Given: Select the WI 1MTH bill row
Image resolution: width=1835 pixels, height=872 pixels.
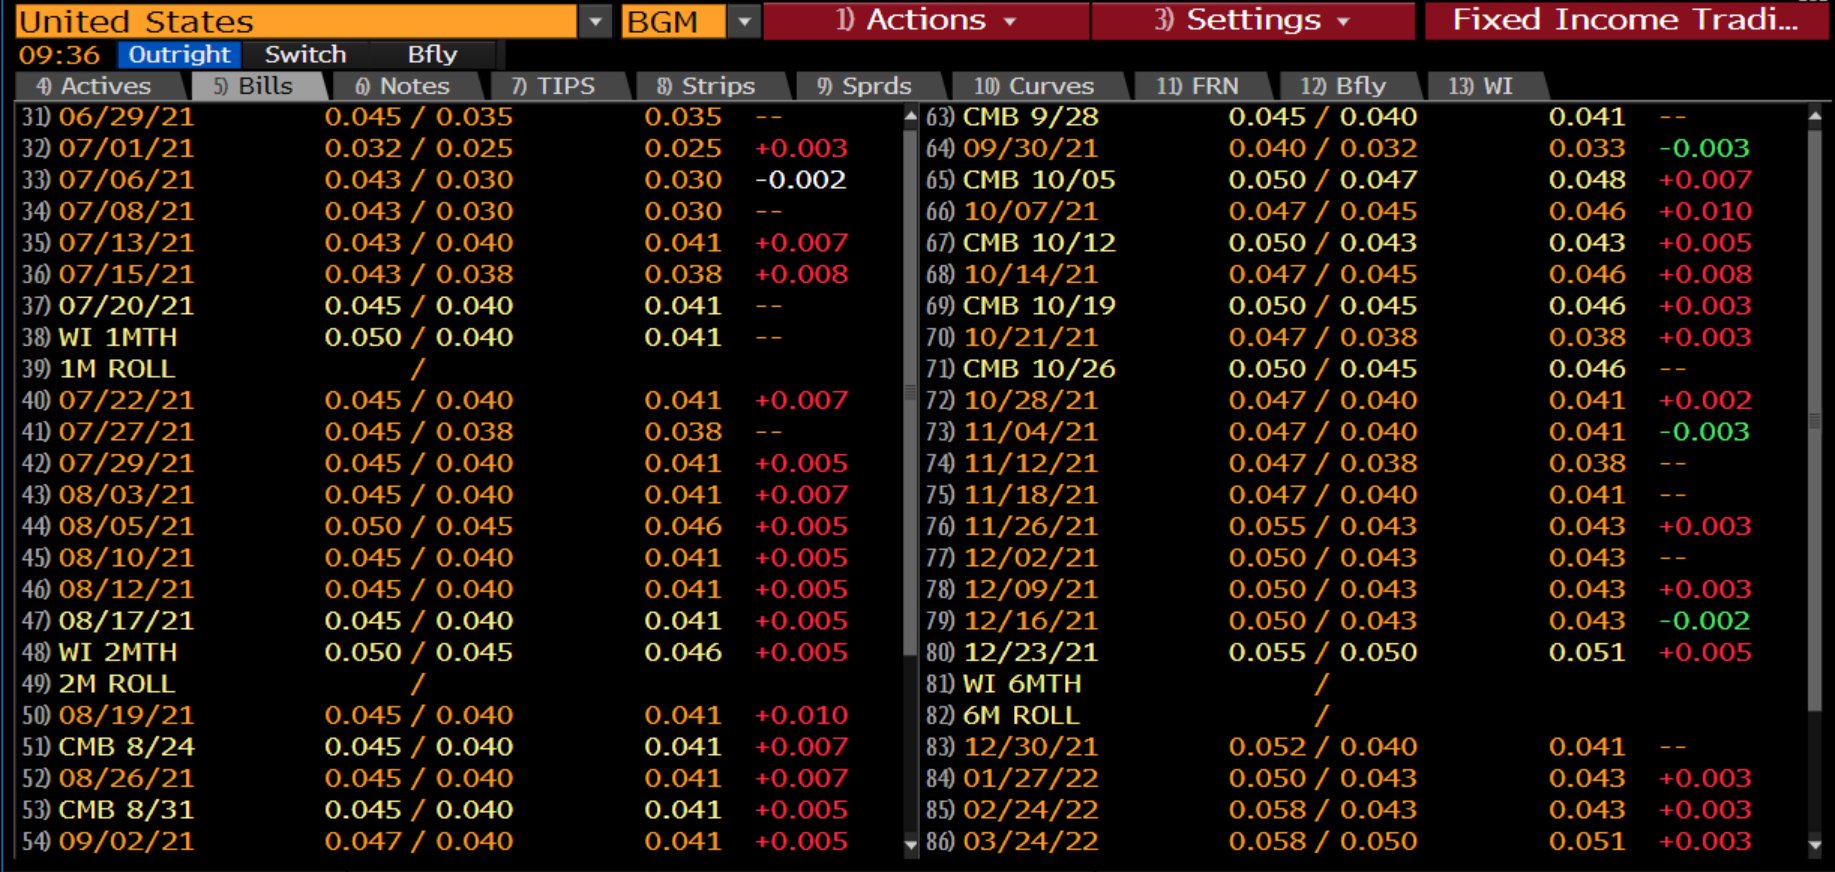Looking at the screenshot, I should [118, 338].
